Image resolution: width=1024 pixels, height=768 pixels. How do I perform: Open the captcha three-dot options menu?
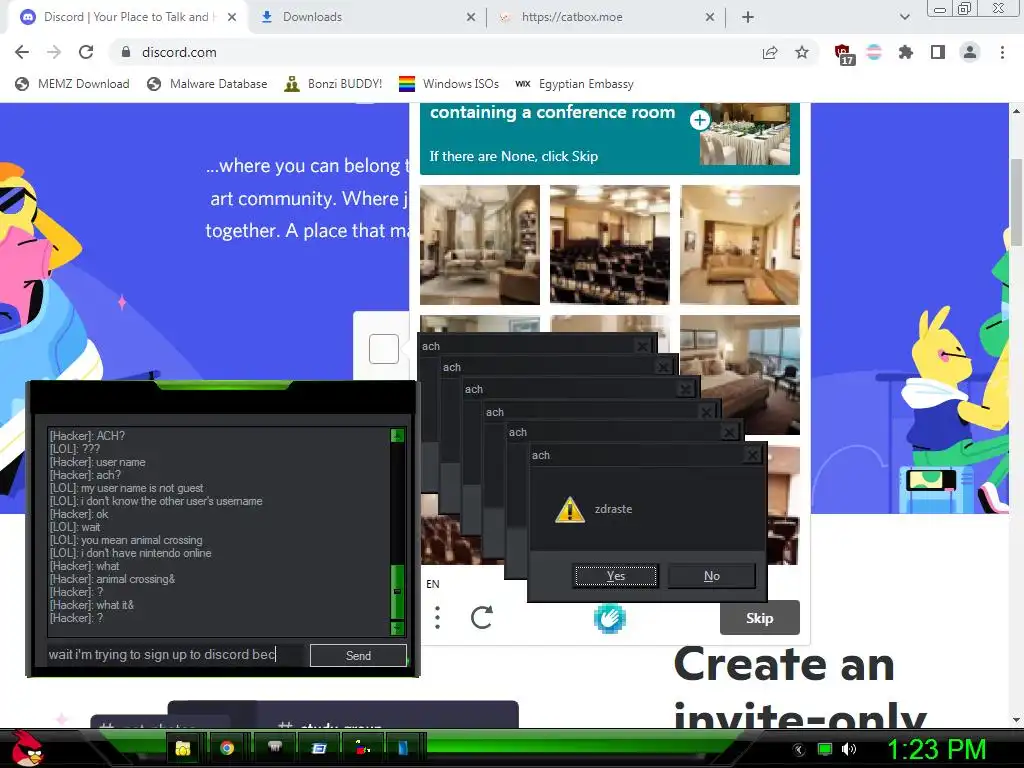(x=438, y=617)
